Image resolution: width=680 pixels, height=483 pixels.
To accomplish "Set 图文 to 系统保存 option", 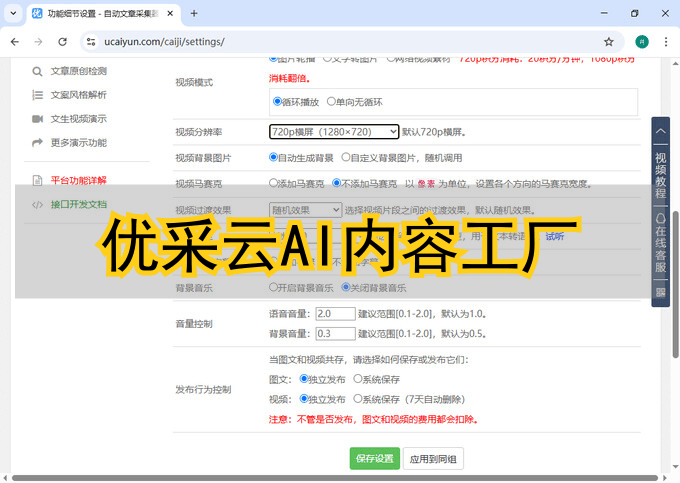I will point(358,380).
